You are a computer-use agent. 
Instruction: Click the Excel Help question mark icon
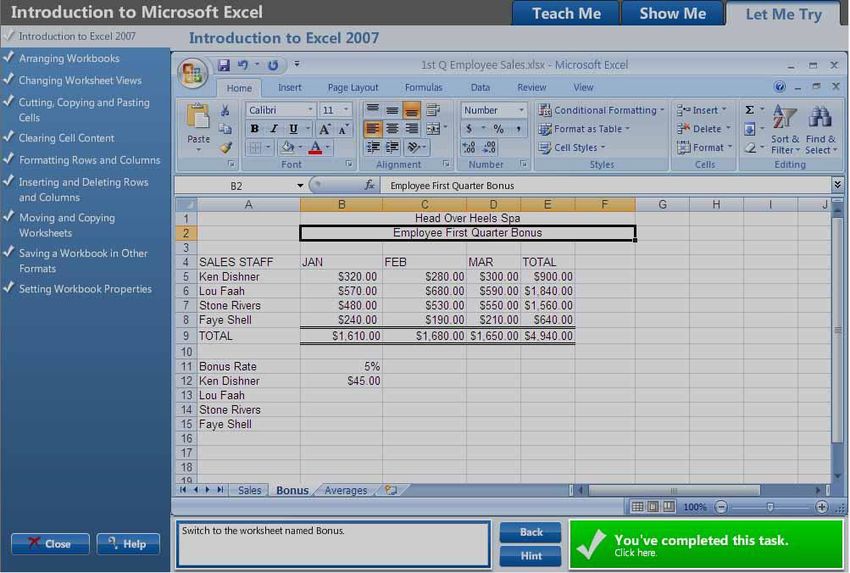[x=780, y=87]
